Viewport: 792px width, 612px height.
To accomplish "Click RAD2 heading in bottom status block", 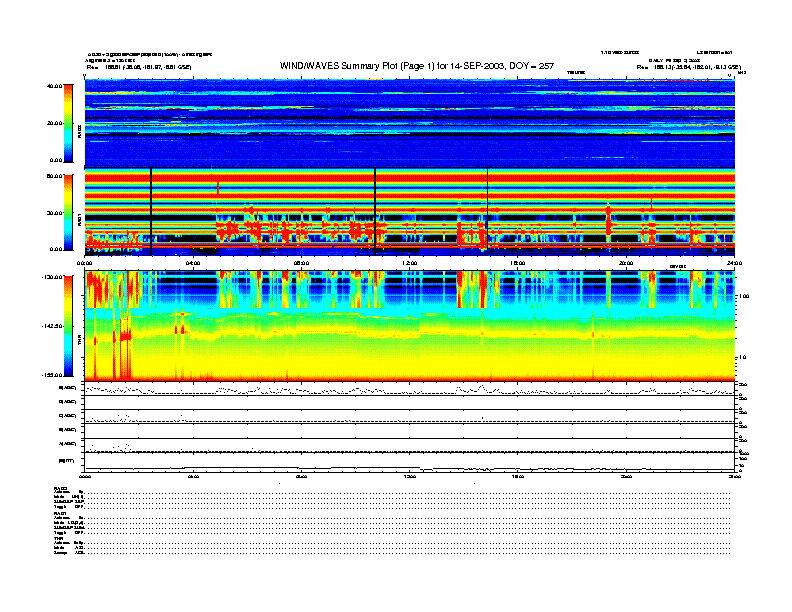I will coord(60,488).
